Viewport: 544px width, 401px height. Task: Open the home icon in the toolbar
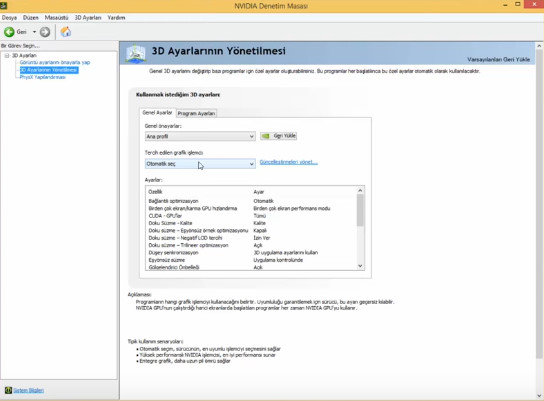pos(66,32)
